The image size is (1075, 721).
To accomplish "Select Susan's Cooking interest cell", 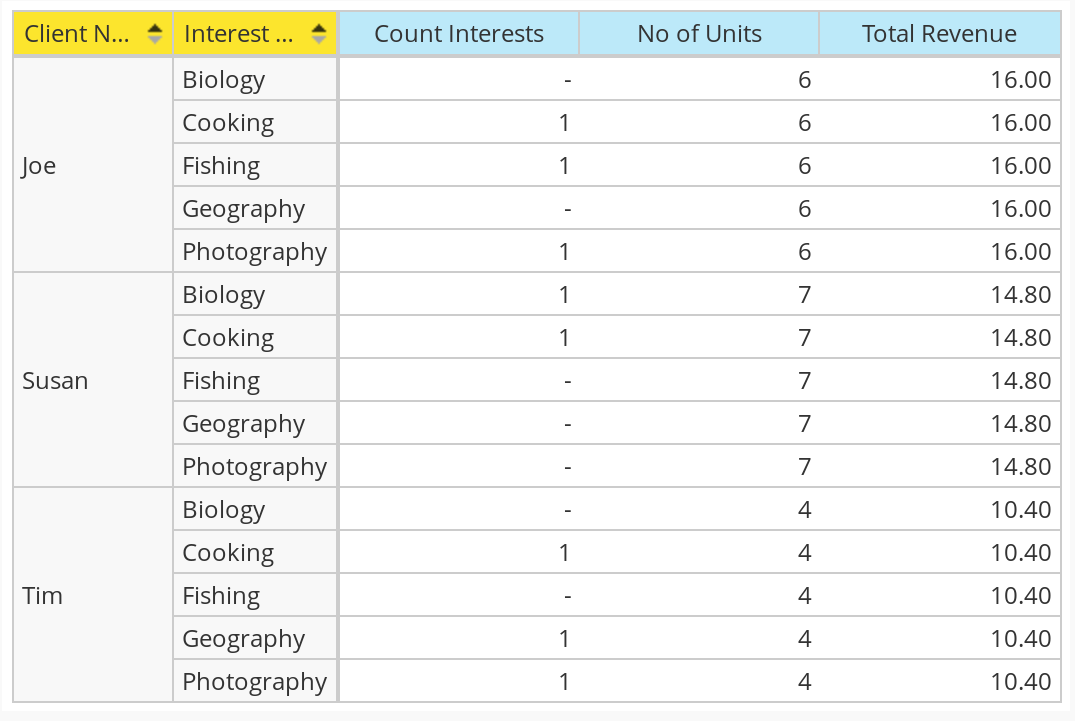I will (255, 338).
